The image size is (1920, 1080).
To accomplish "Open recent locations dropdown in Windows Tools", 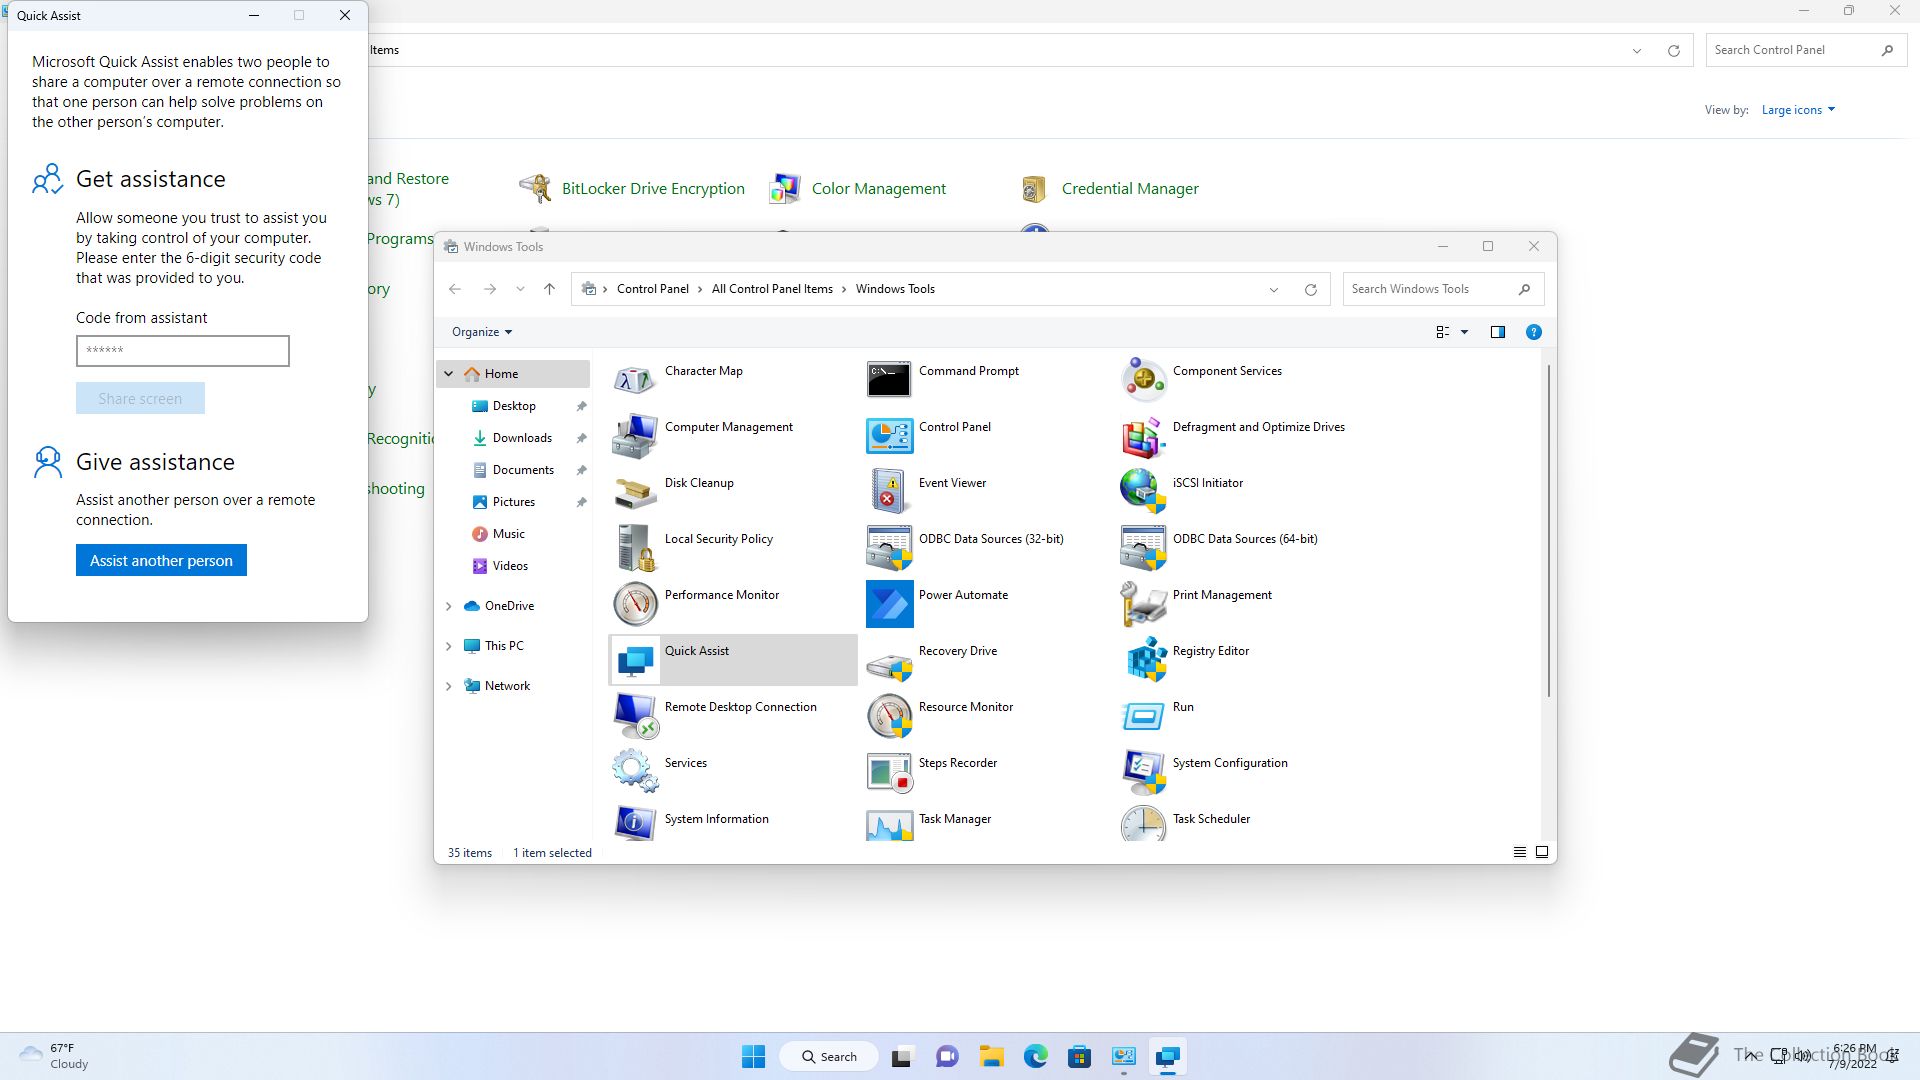I will point(520,289).
